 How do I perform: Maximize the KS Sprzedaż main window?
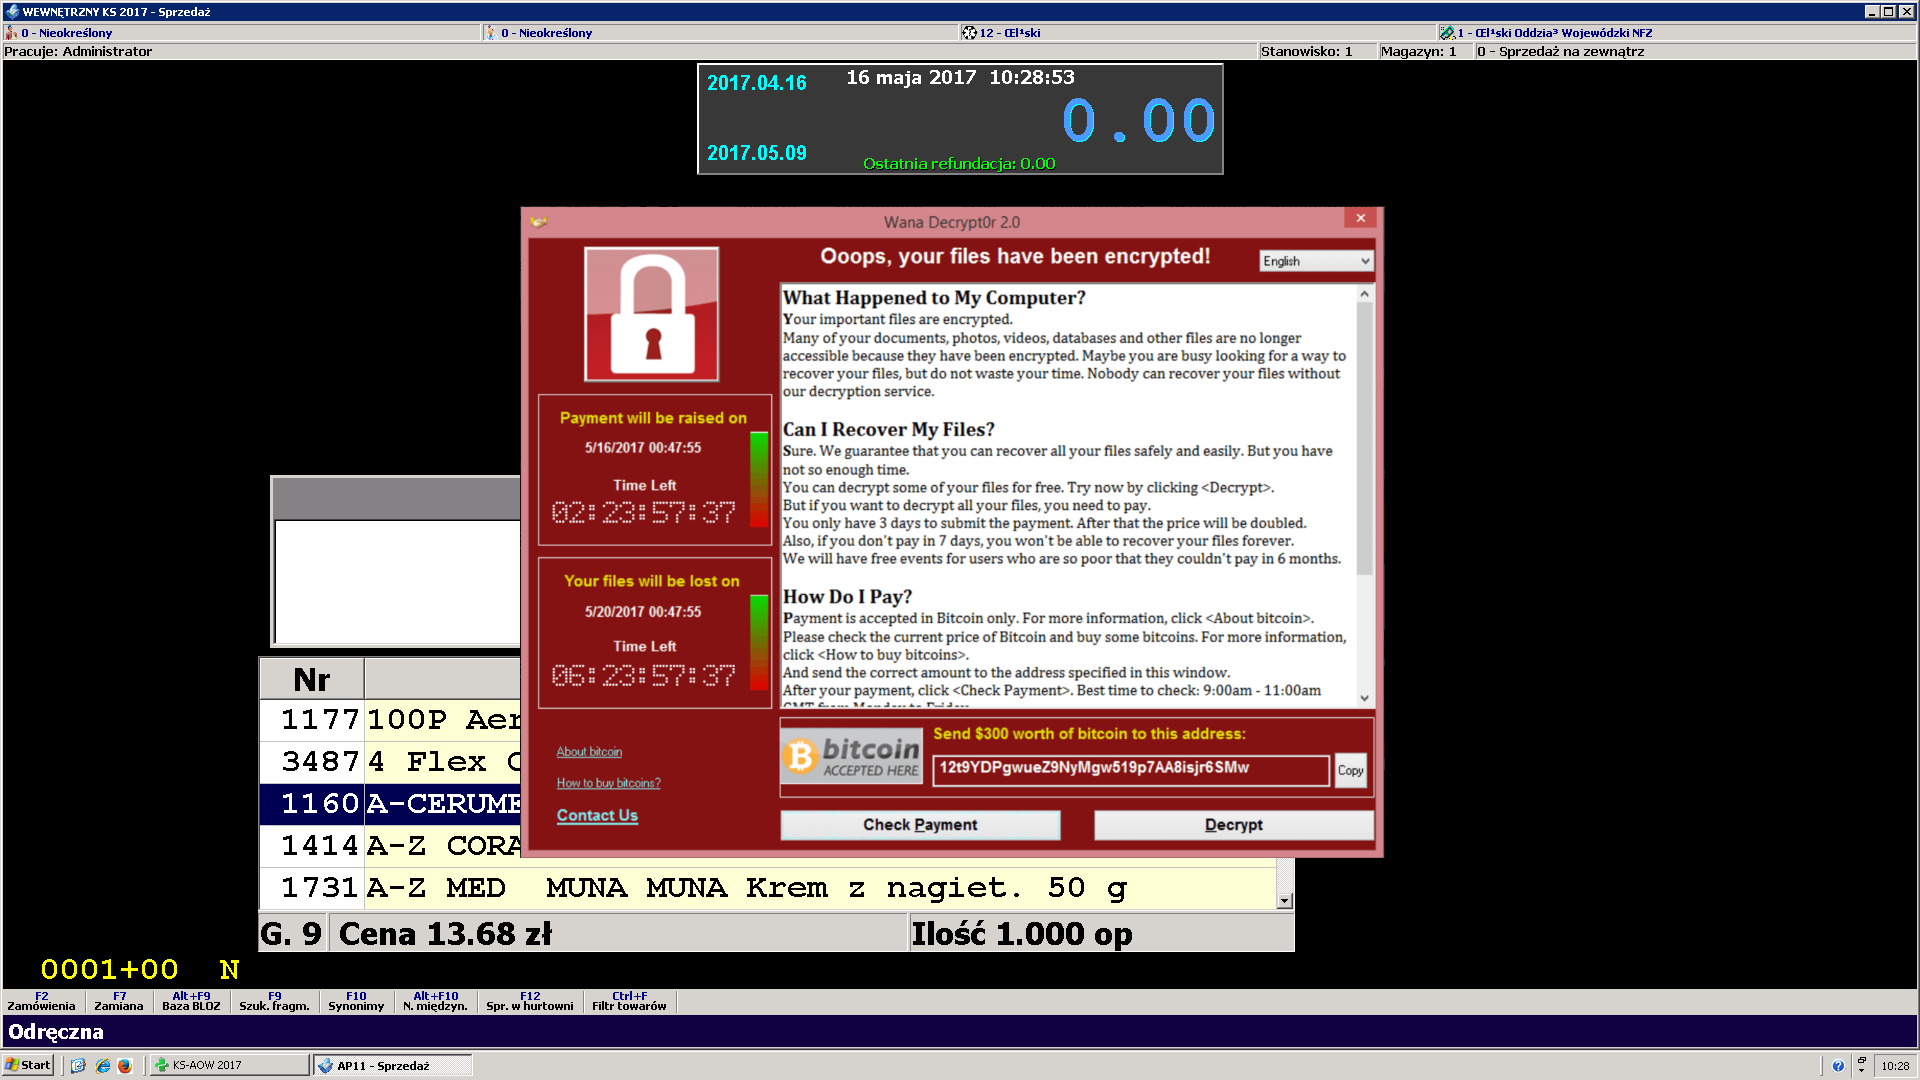[x=1888, y=12]
